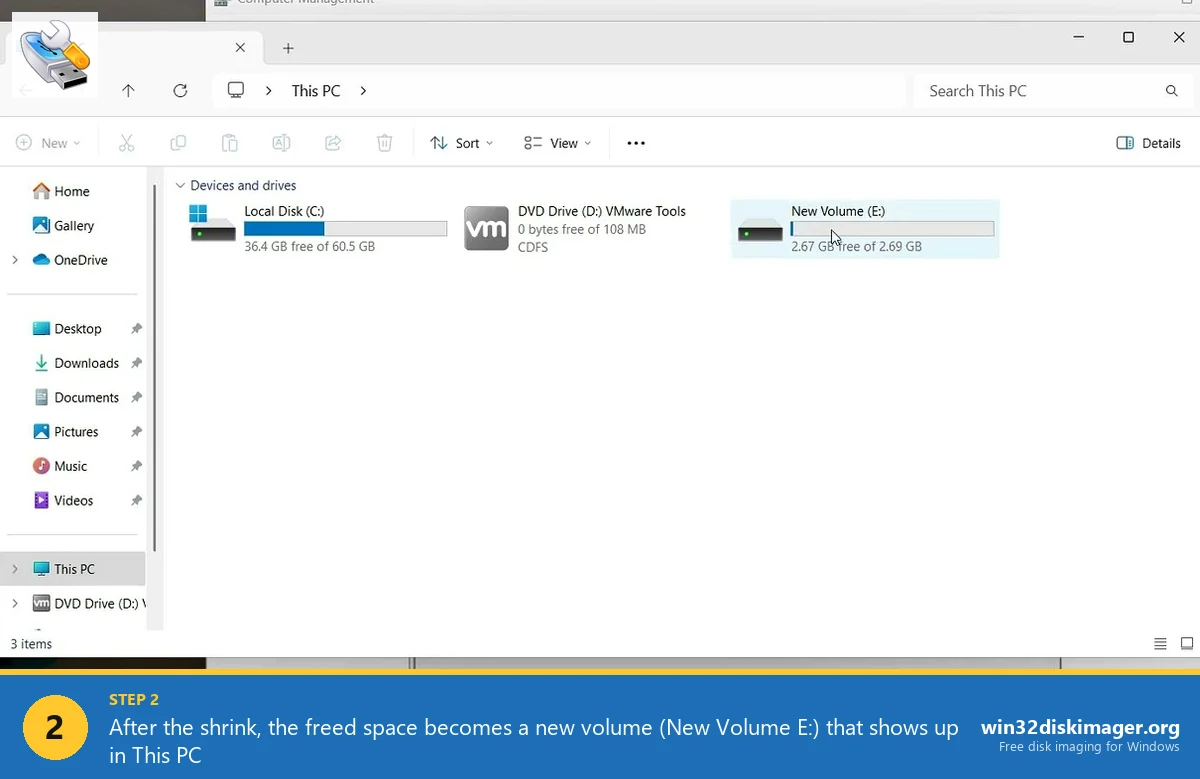
Task: Toggle the Details pane
Action: pos(1148,143)
